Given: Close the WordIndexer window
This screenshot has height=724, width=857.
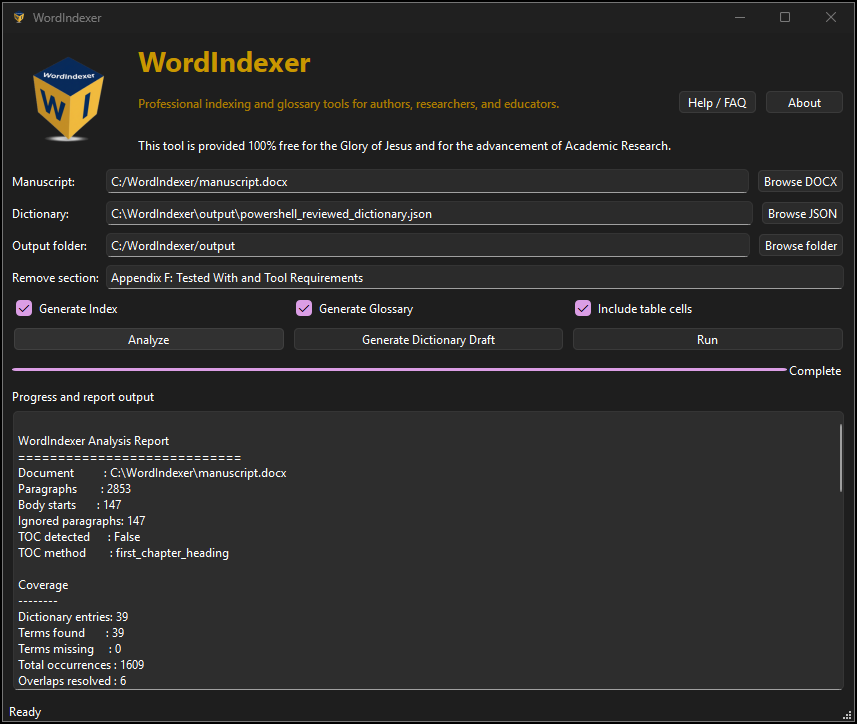Looking at the screenshot, I should 831,17.
